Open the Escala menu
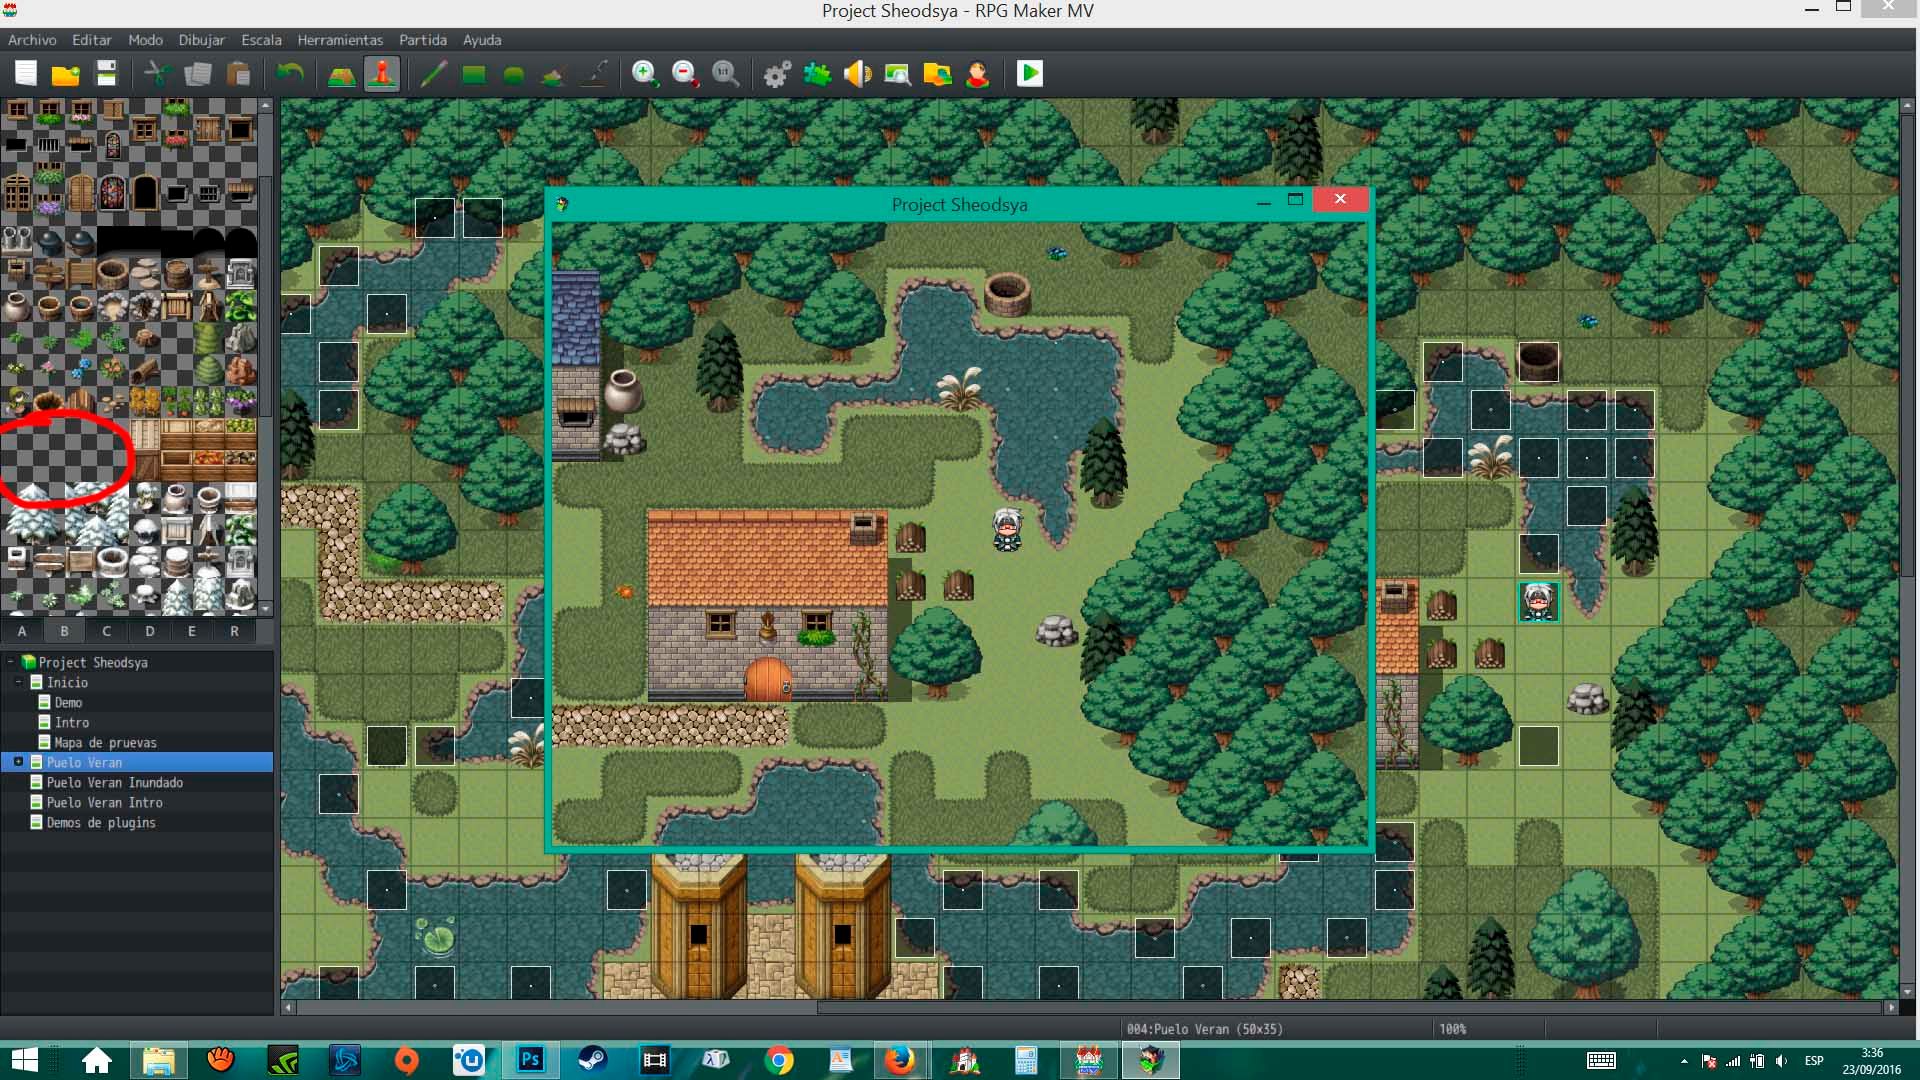Viewport: 1920px width, 1080px height. [x=261, y=40]
